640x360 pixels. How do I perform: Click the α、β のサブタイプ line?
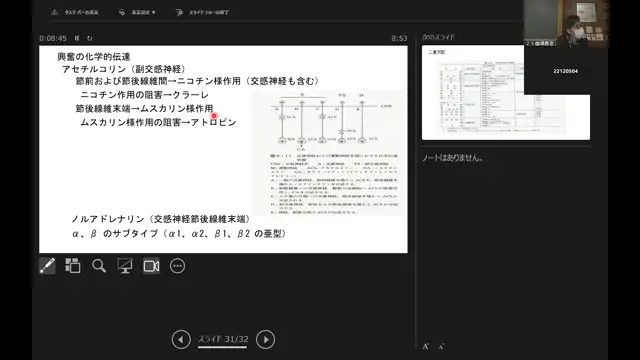click(179, 233)
